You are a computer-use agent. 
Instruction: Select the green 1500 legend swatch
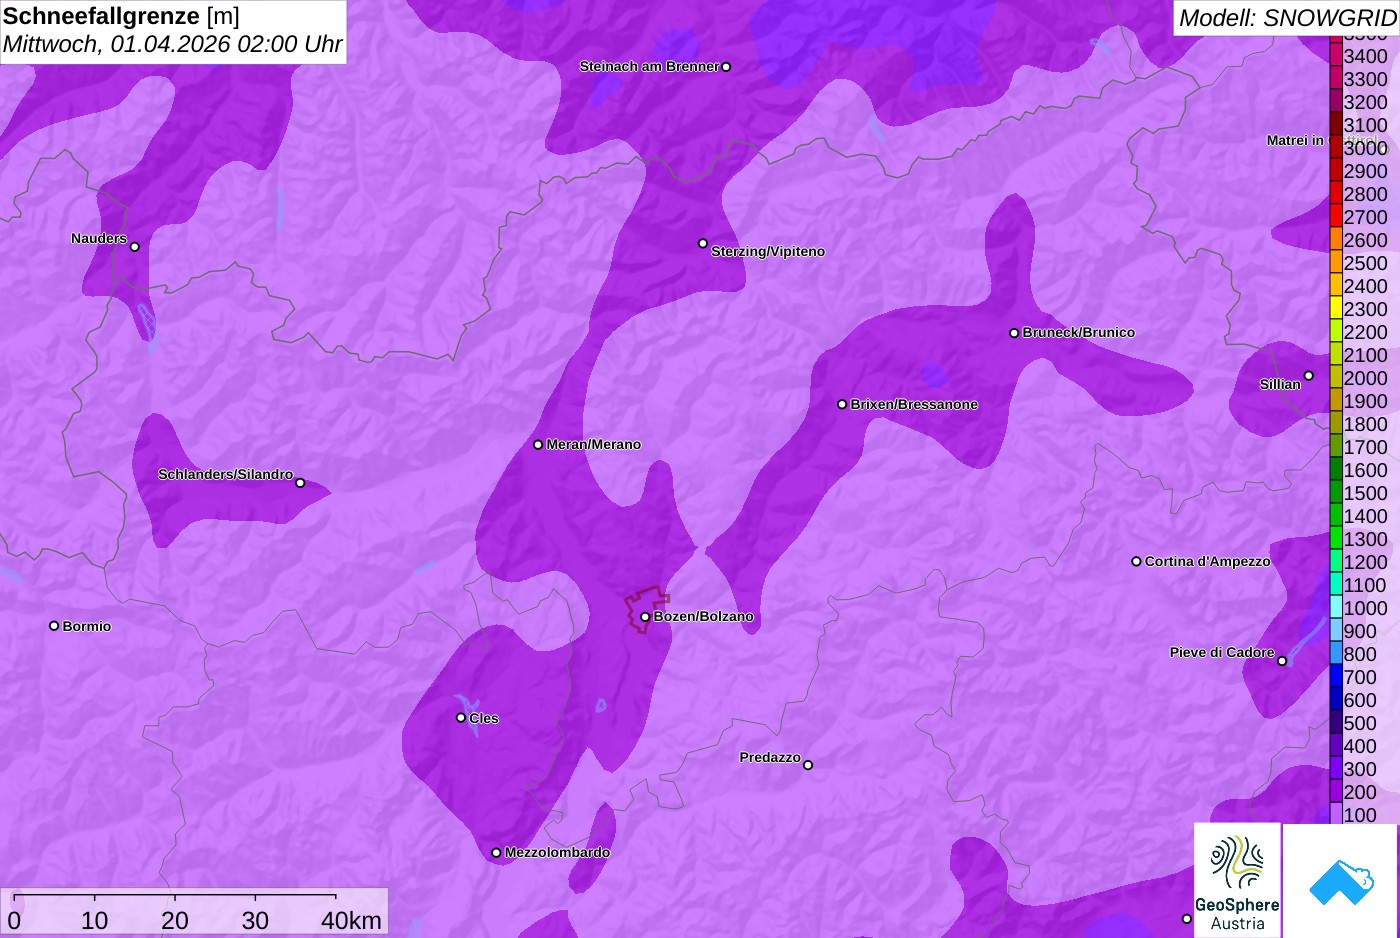1336,493
